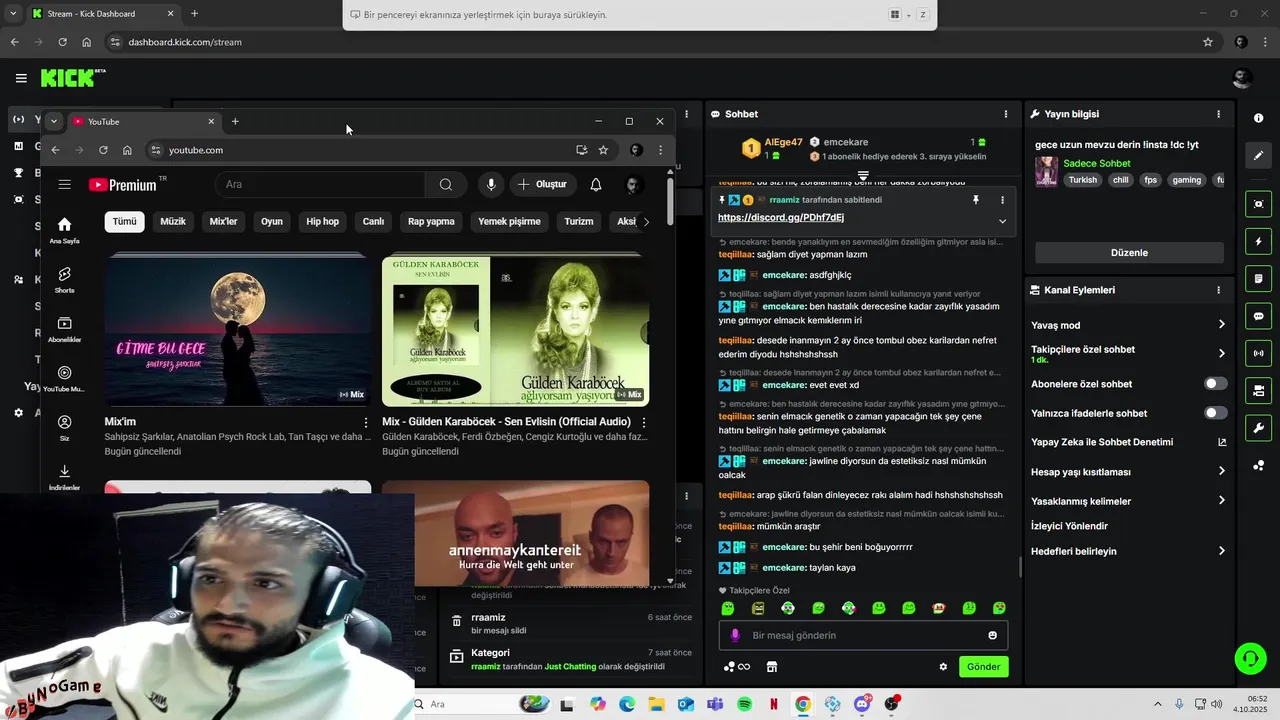This screenshot has height=720, width=1280.
Task: Open Netflix from the taskbar
Action: (x=773, y=704)
